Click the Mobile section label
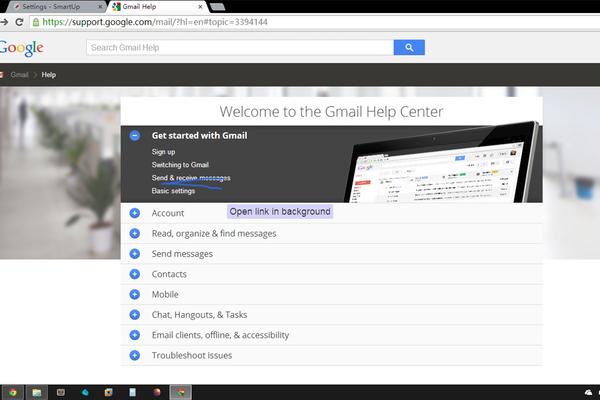 coord(165,294)
